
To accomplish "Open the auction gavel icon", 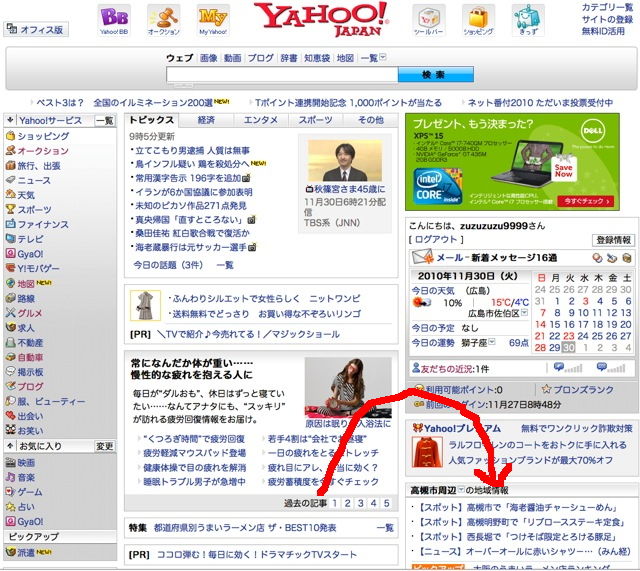I will (x=164, y=20).
